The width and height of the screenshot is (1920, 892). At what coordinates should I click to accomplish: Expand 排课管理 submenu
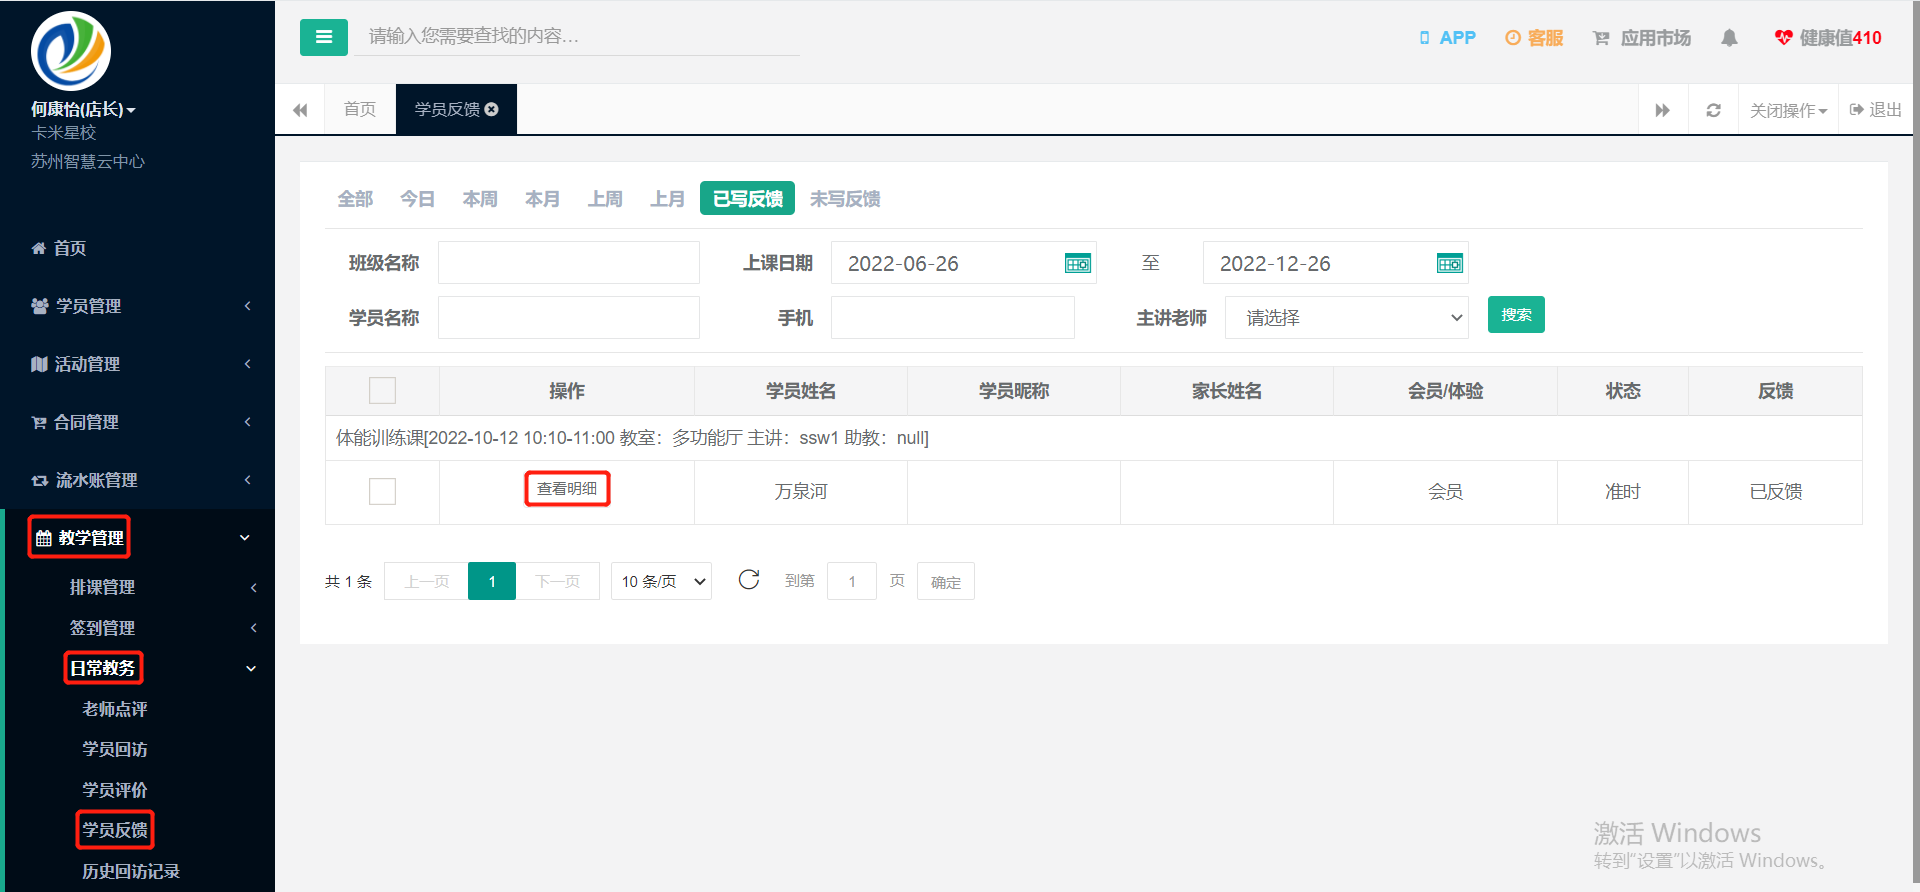pos(140,587)
